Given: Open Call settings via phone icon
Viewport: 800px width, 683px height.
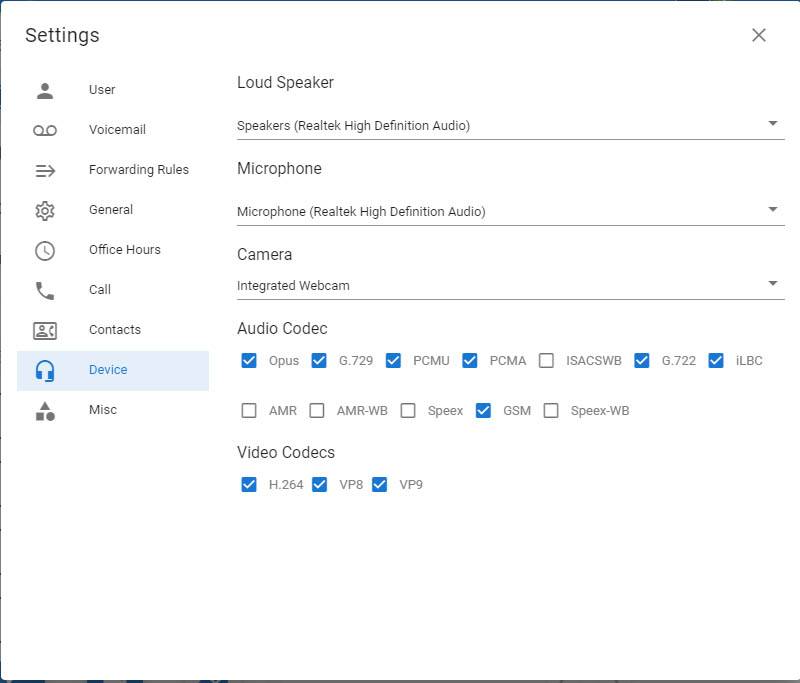Looking at the screenshot, I should 45,290.
